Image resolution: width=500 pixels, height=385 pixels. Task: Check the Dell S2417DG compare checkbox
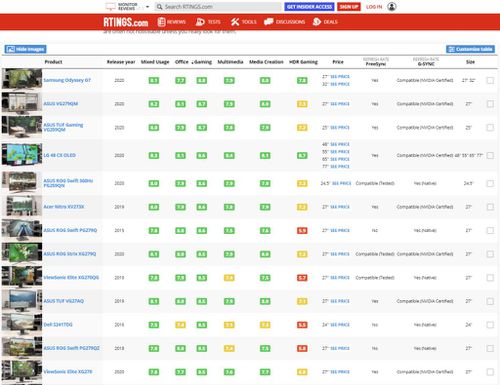(490, 325)
